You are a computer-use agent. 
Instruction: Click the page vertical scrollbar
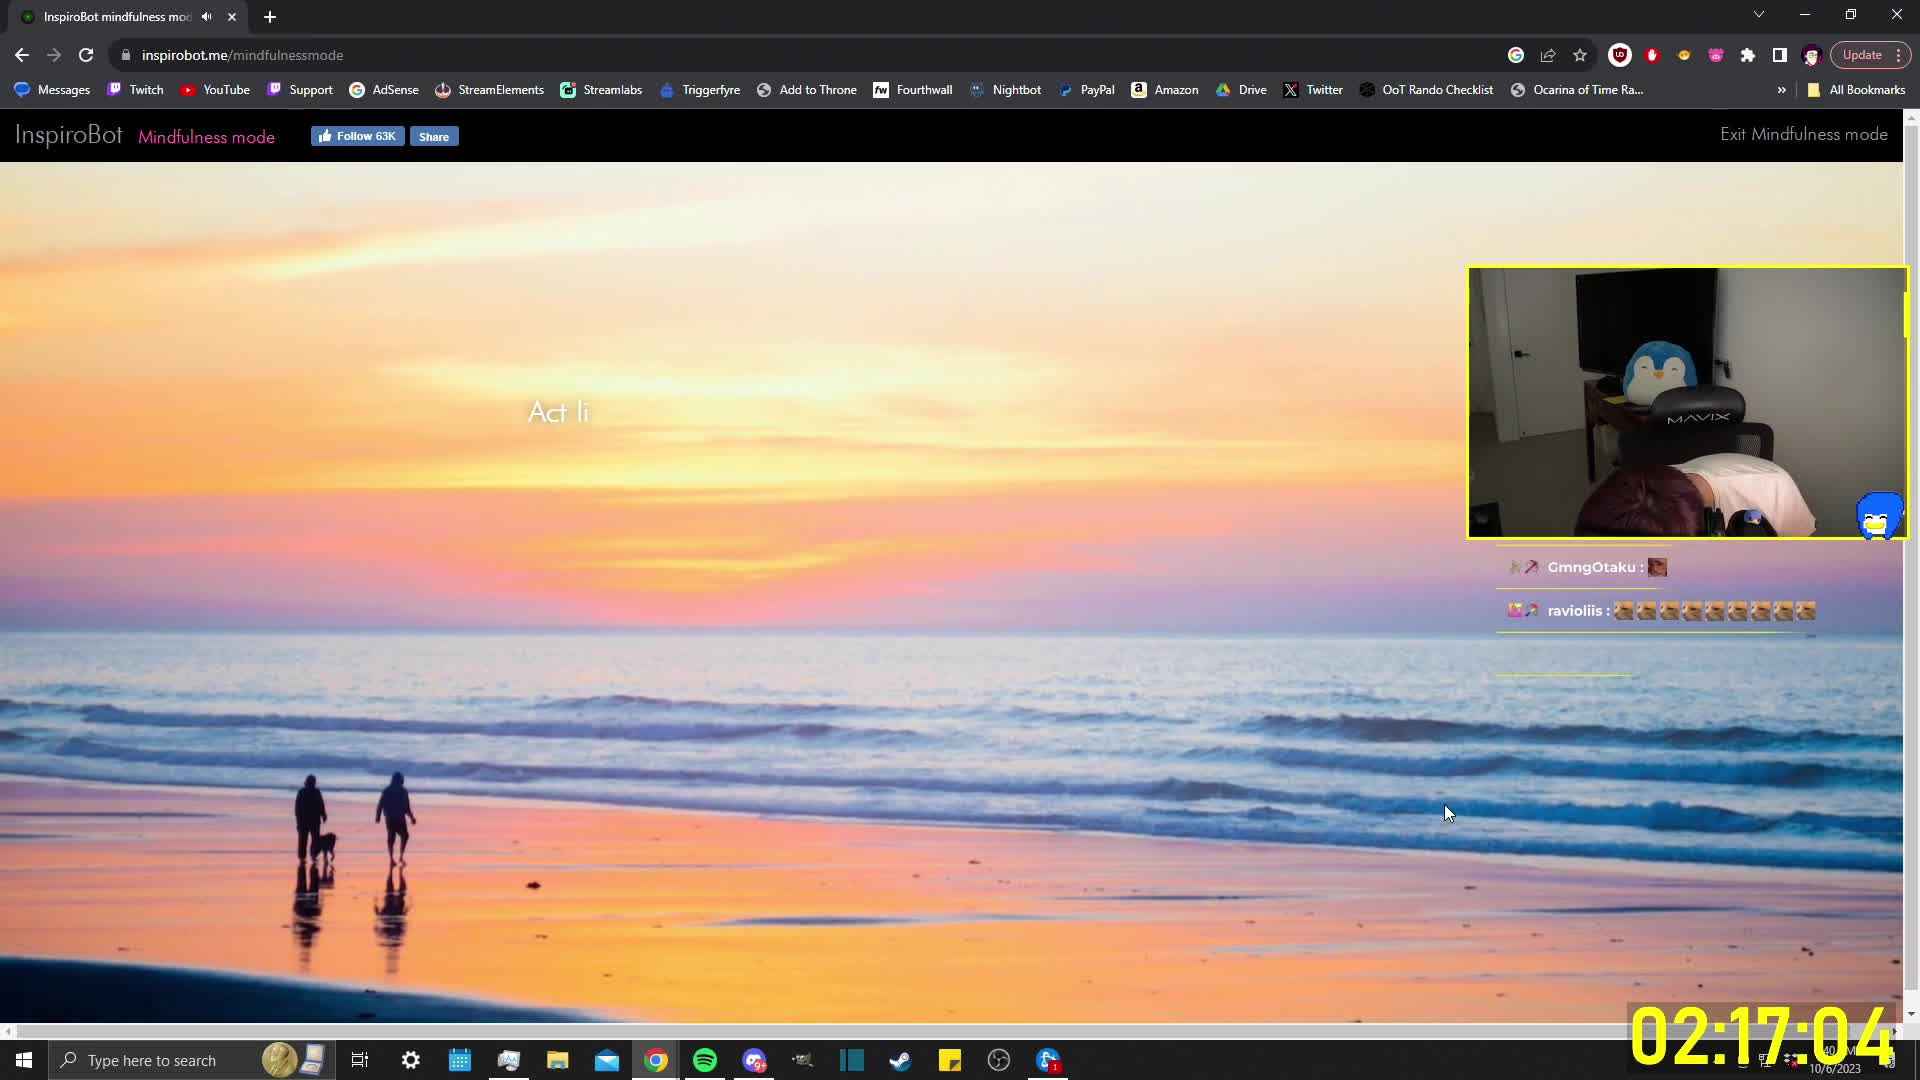pos(1911,560)
